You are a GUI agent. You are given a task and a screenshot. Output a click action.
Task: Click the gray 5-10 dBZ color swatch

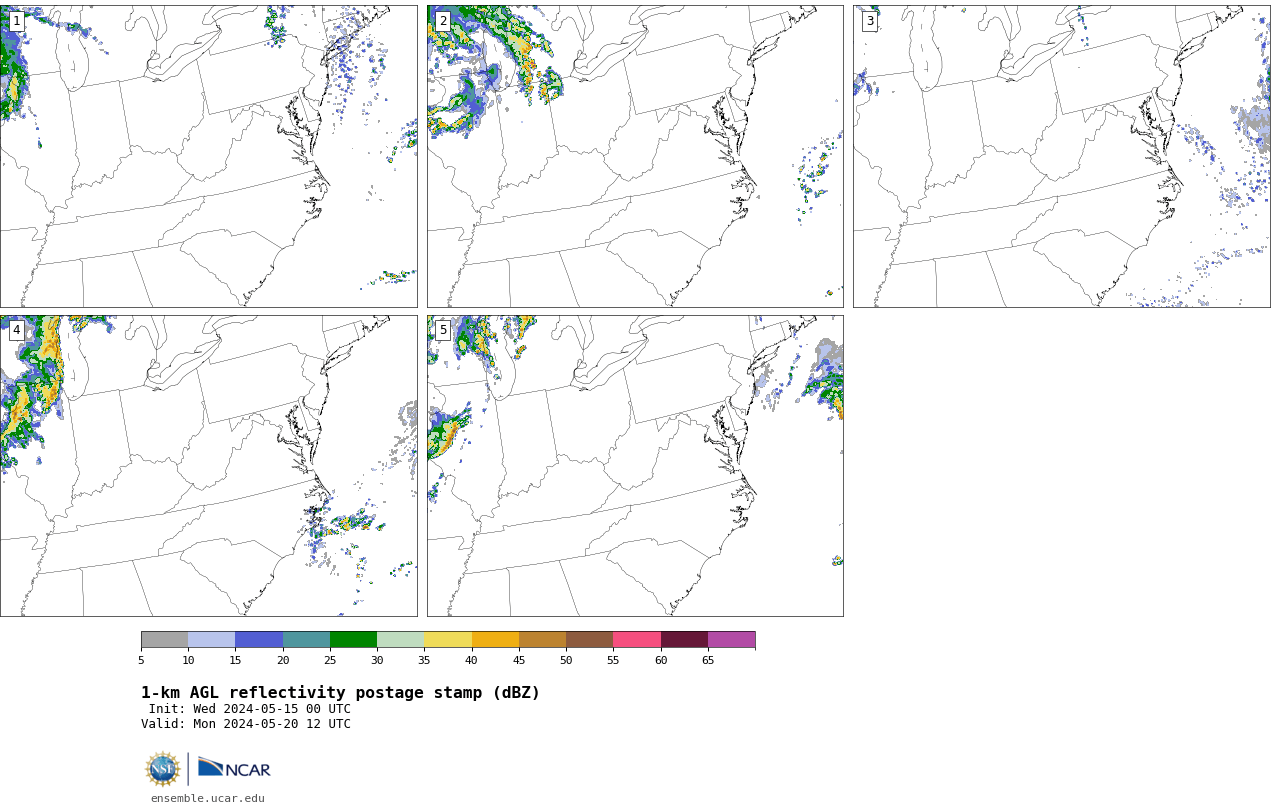coord(164,640)
